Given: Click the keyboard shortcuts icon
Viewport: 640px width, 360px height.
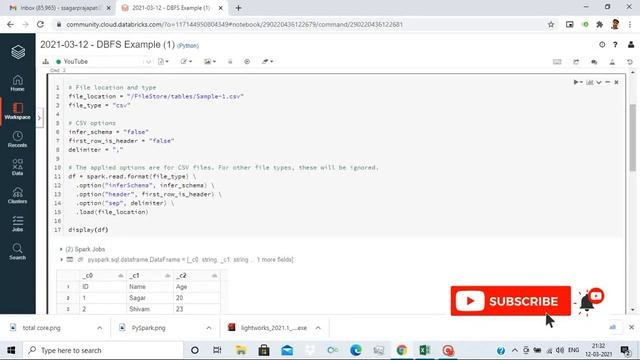Looking at the screenshot, I should (557, 62).
